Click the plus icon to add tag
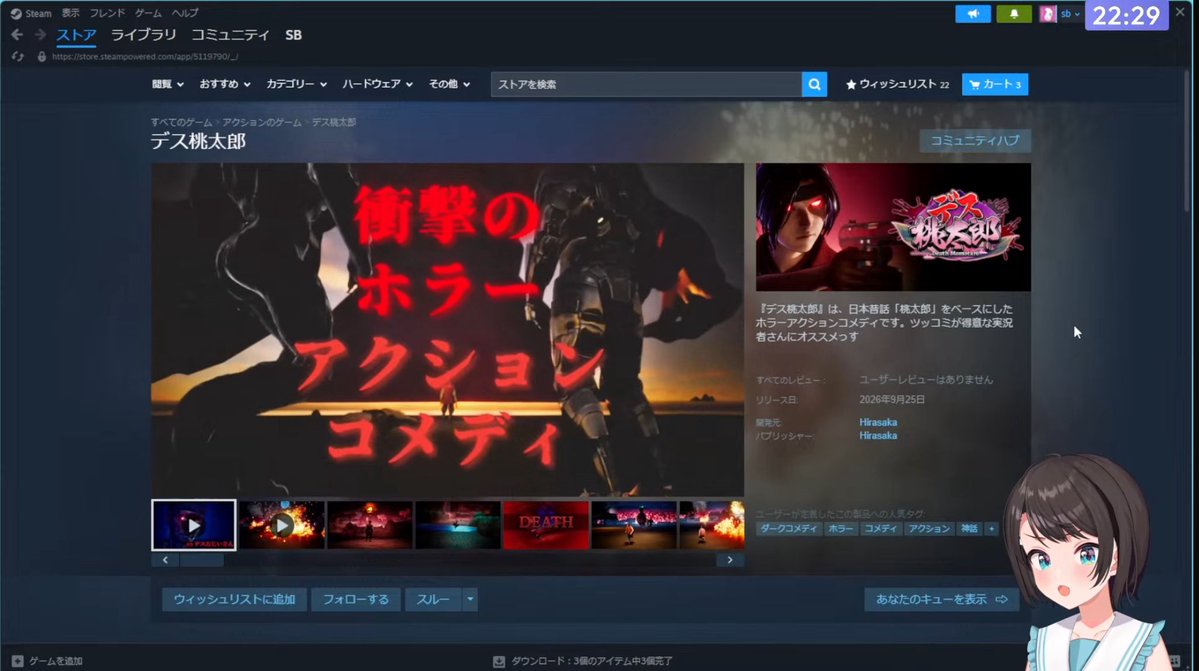This screenshot has height=671, width=1199. (992, 529)
